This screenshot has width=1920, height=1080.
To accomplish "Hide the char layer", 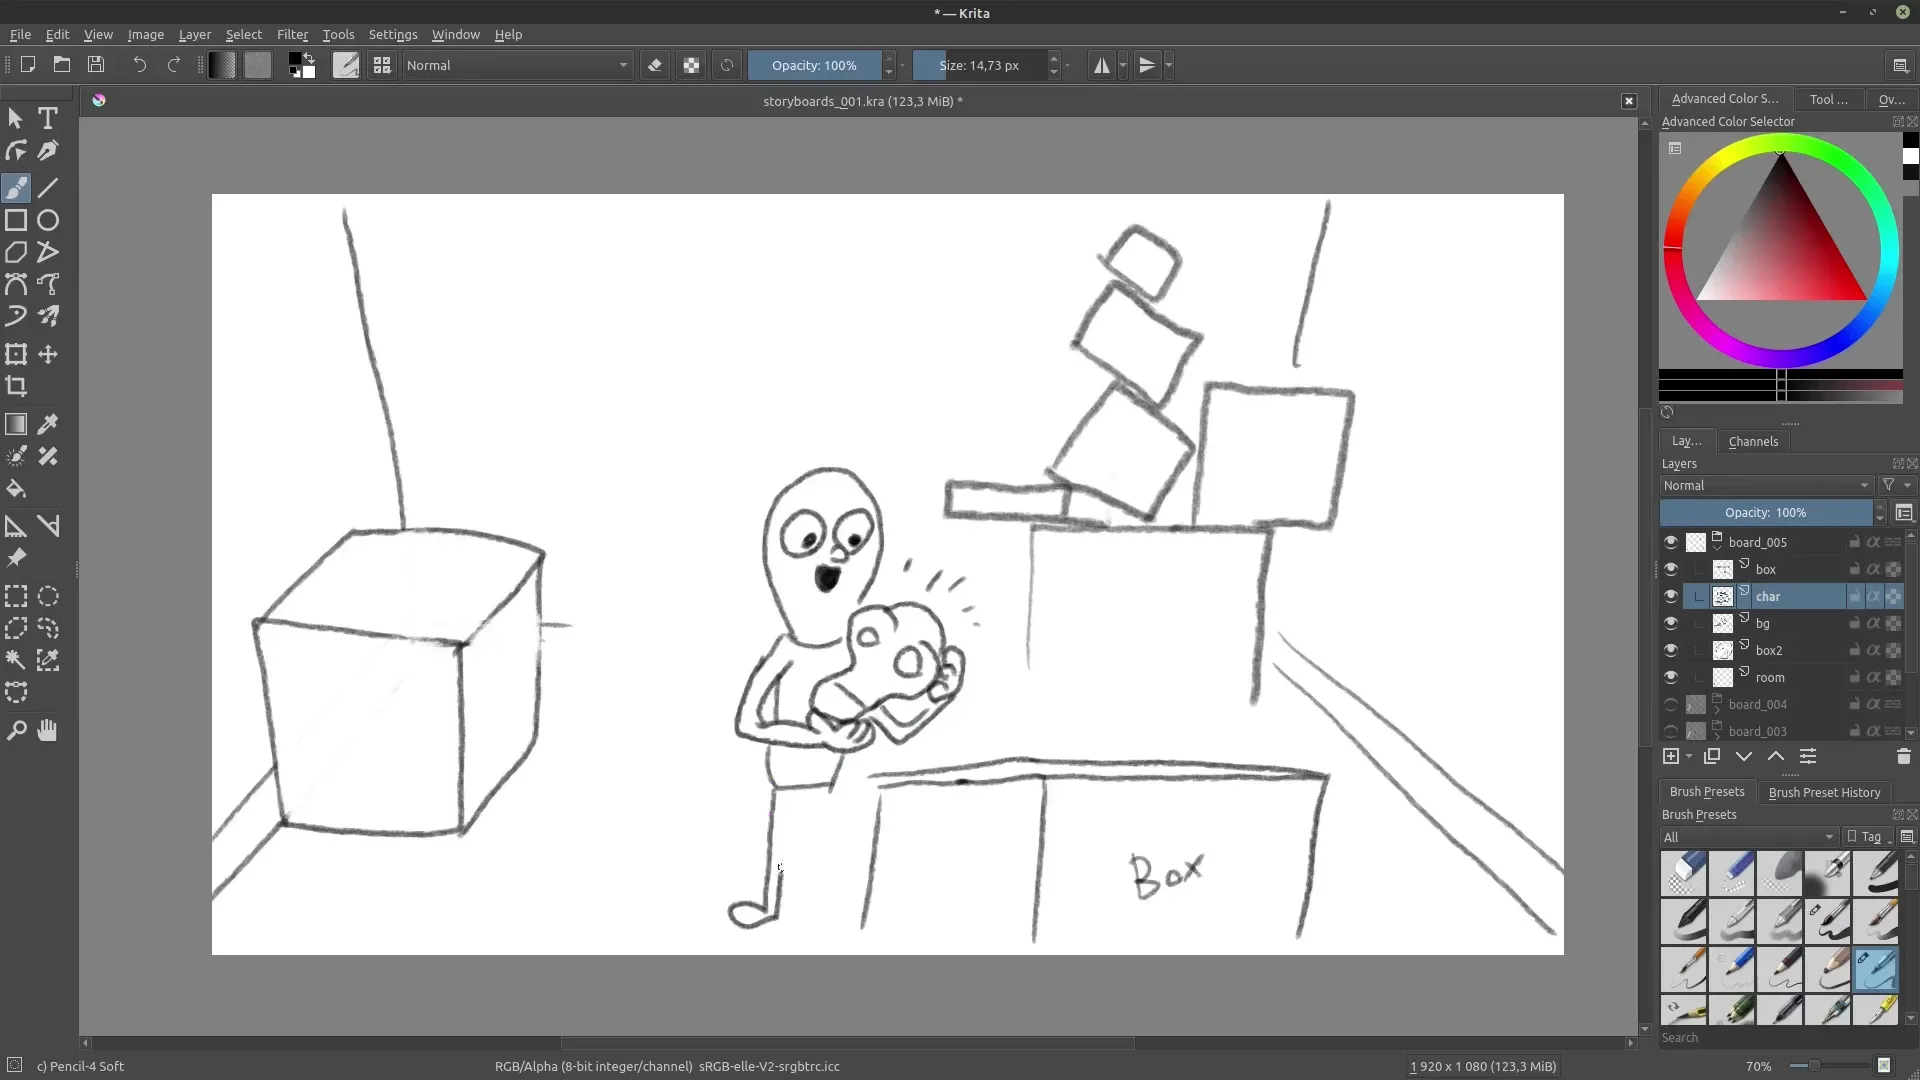I will coord(1670,596).
